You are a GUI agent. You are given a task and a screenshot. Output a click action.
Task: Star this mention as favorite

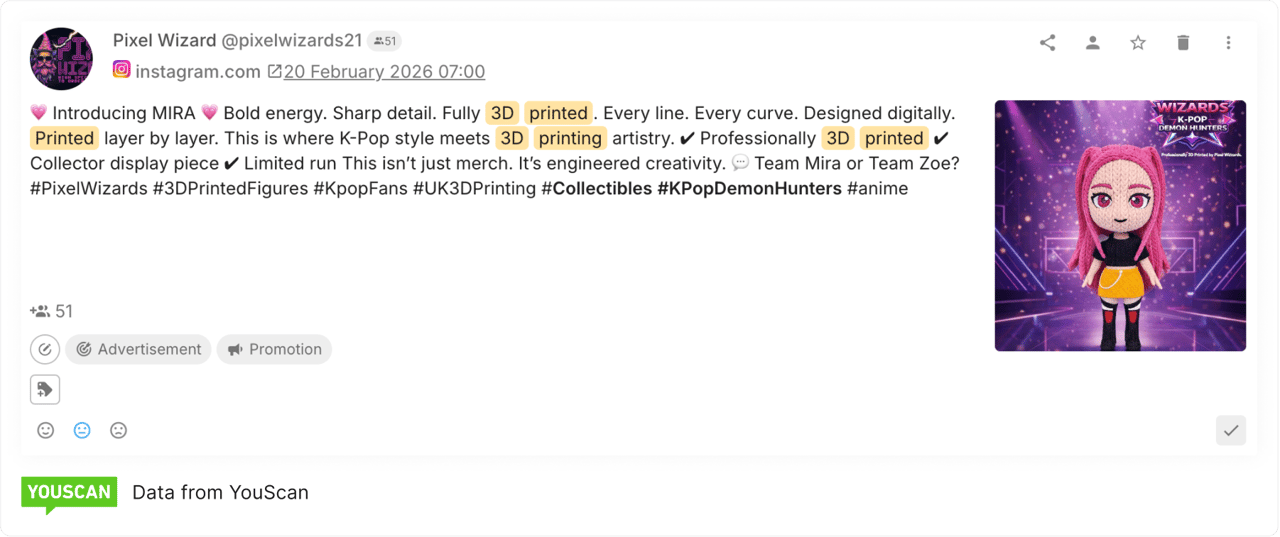[1138, 43]
